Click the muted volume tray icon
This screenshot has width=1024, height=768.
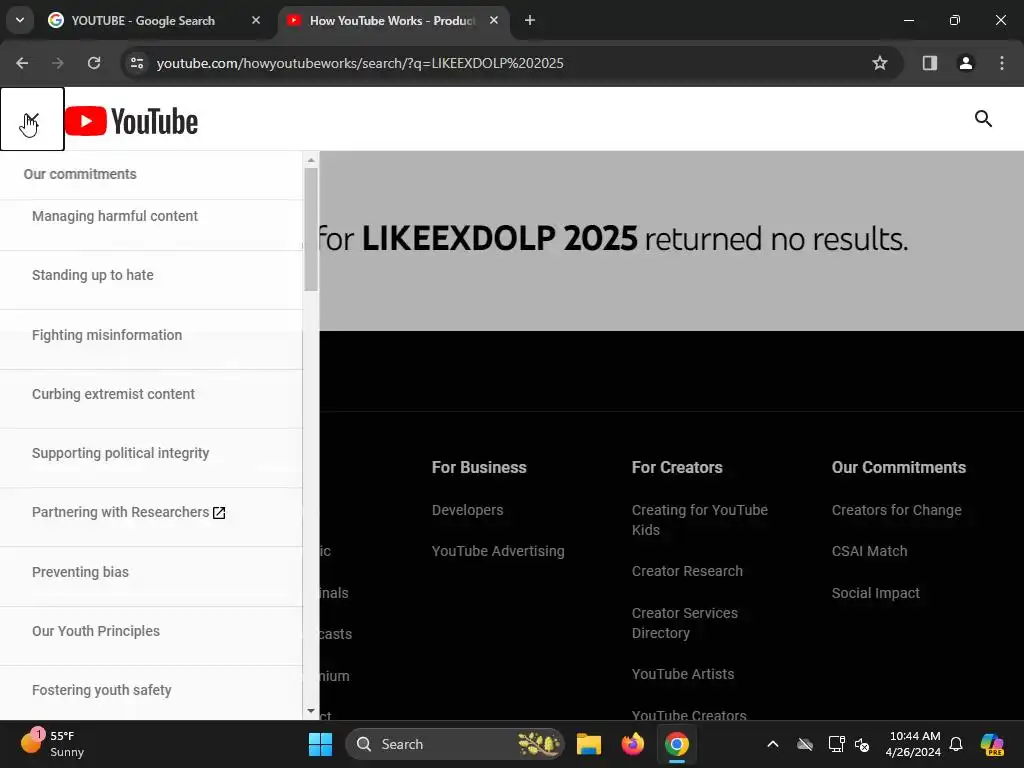862,744
